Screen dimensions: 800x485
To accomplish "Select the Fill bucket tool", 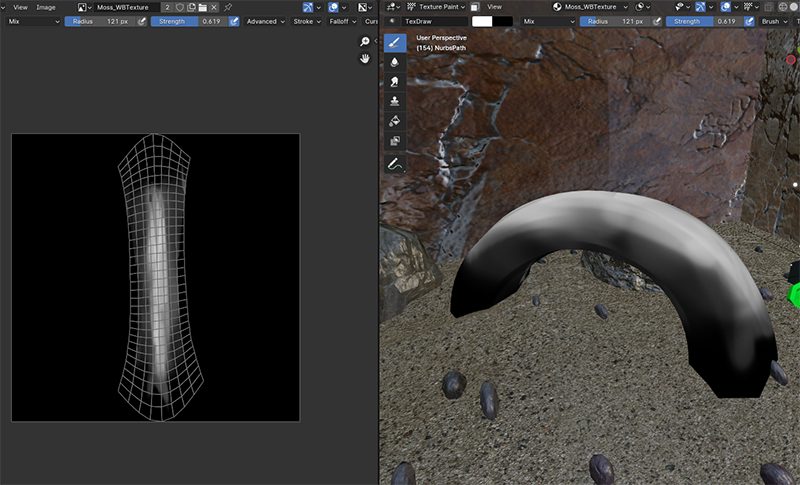I will (395, 121).
